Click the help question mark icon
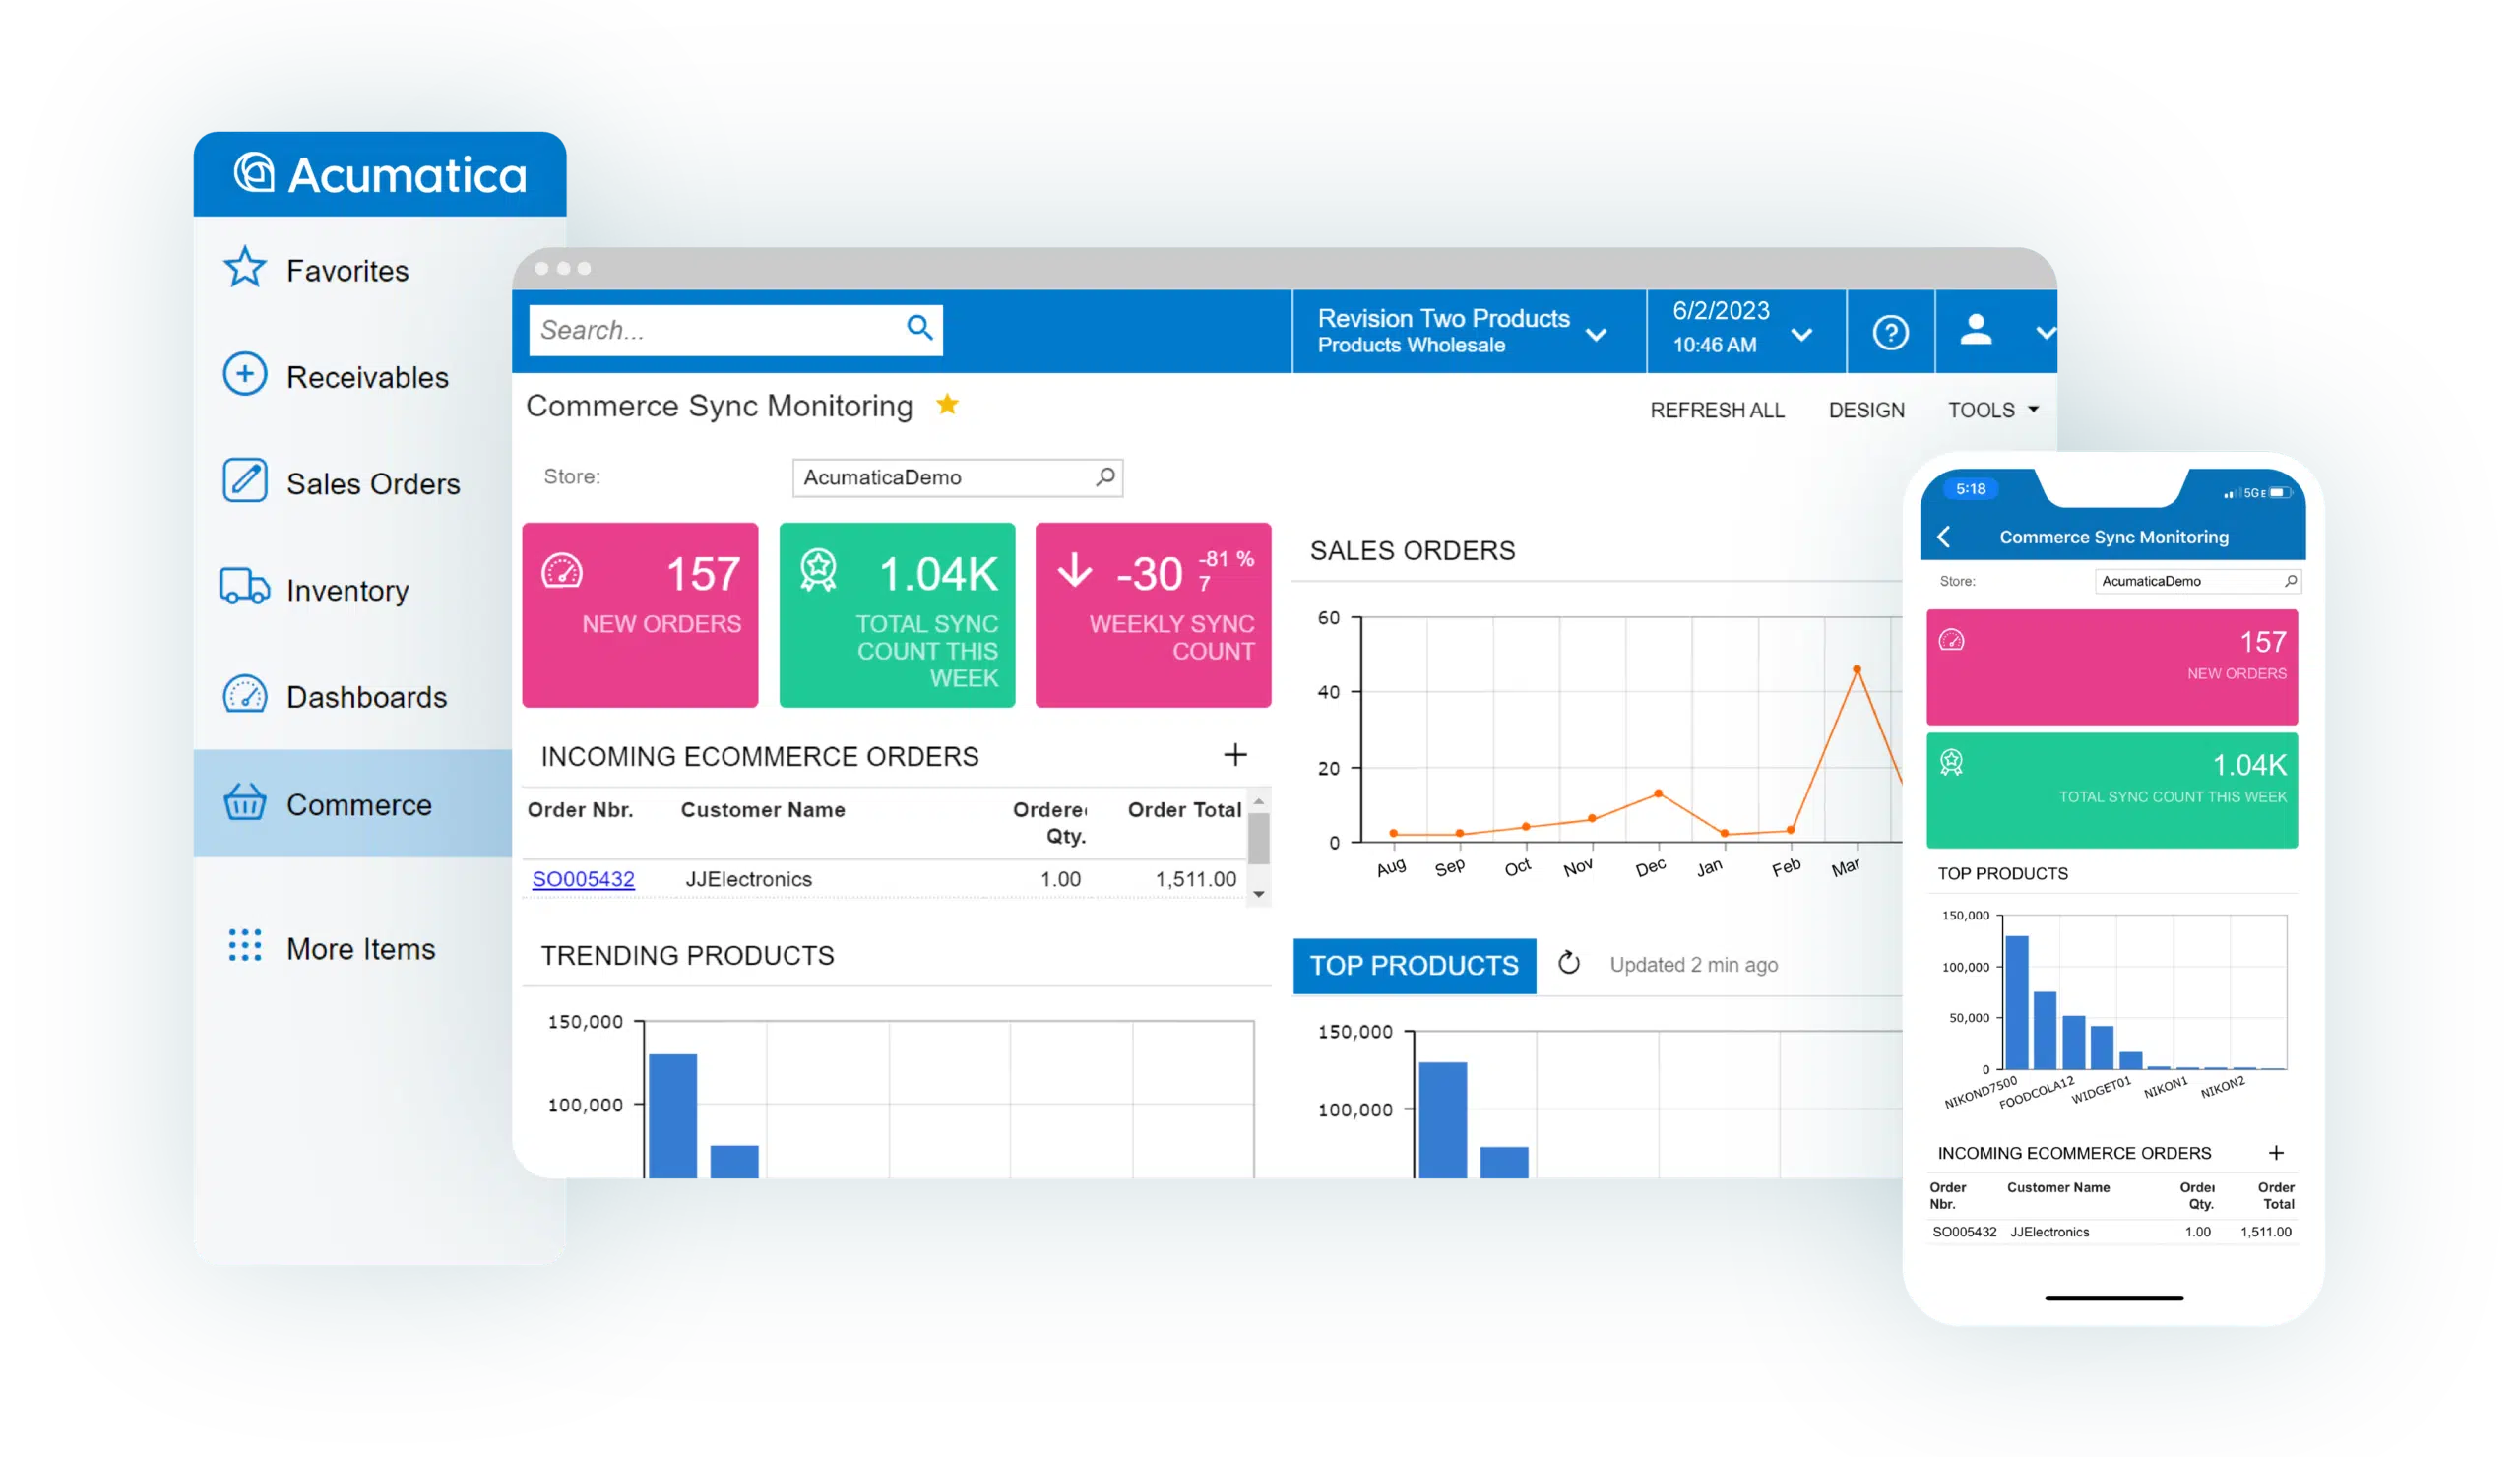Image resolution: width=2520 pixels, height=1457 pixels. [1890, 332]
